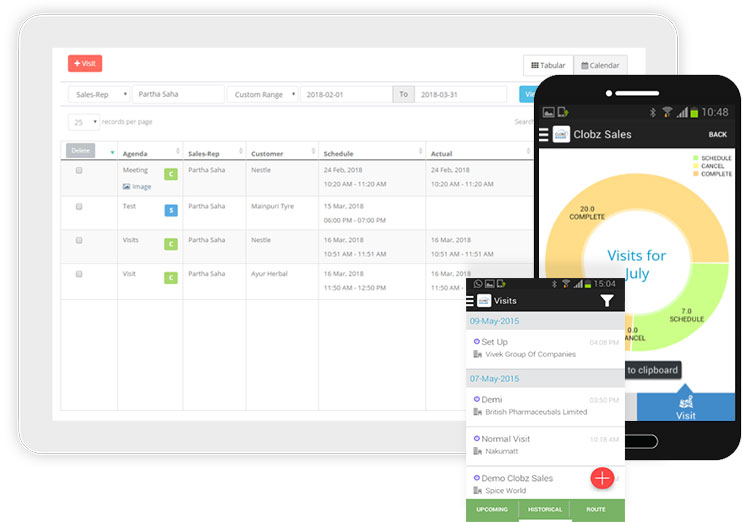Click WhatsApp icon in Visits status bar
The height and width of the screenshot is (522, 742).
click(478, 284)
